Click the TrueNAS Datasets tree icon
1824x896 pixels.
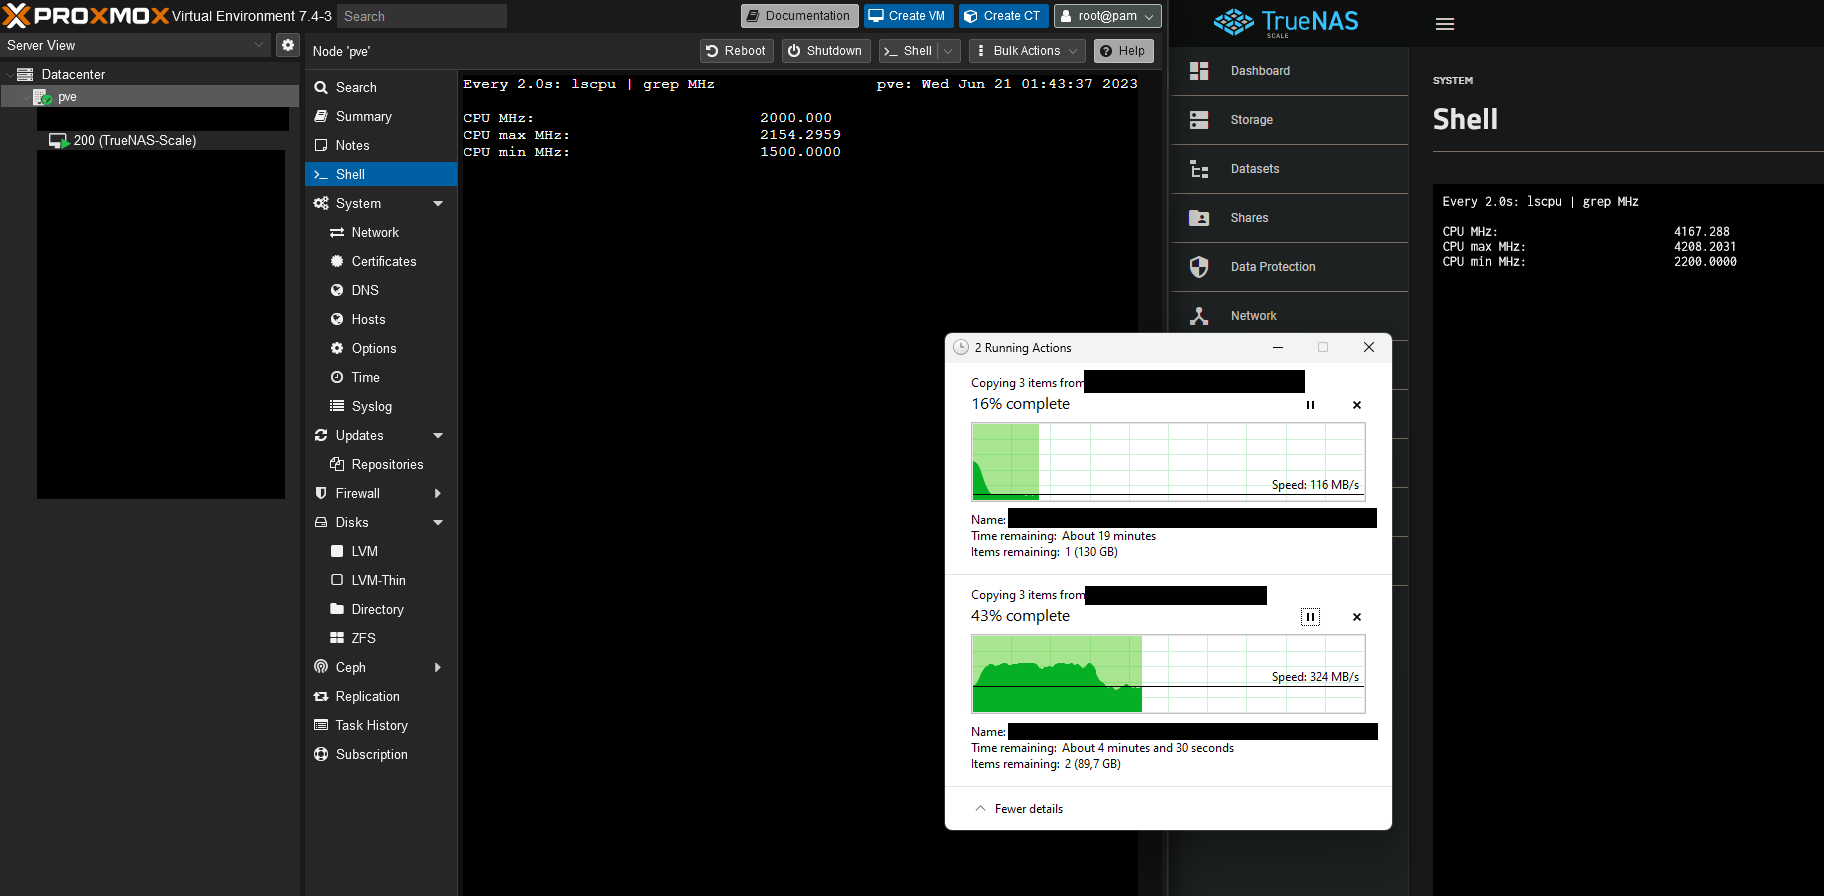(x=1199, y=169)
